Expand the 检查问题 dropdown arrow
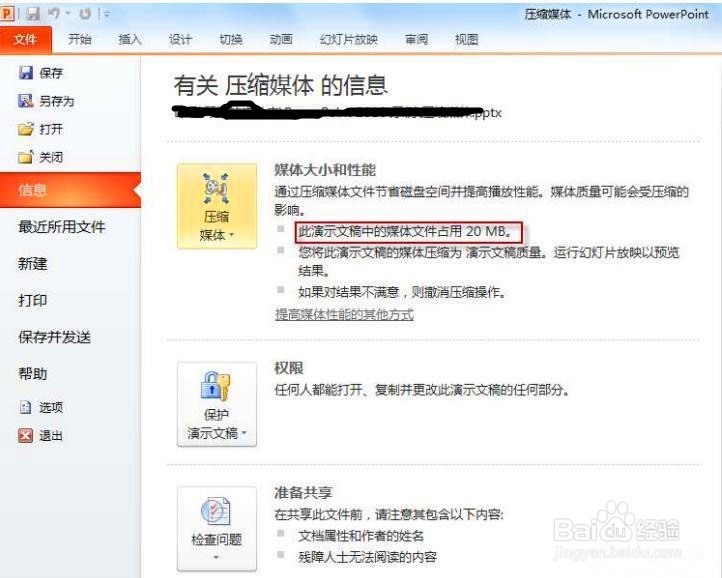Screen dimensions: 722x578 pyautogui.click(x=216, y=558)
